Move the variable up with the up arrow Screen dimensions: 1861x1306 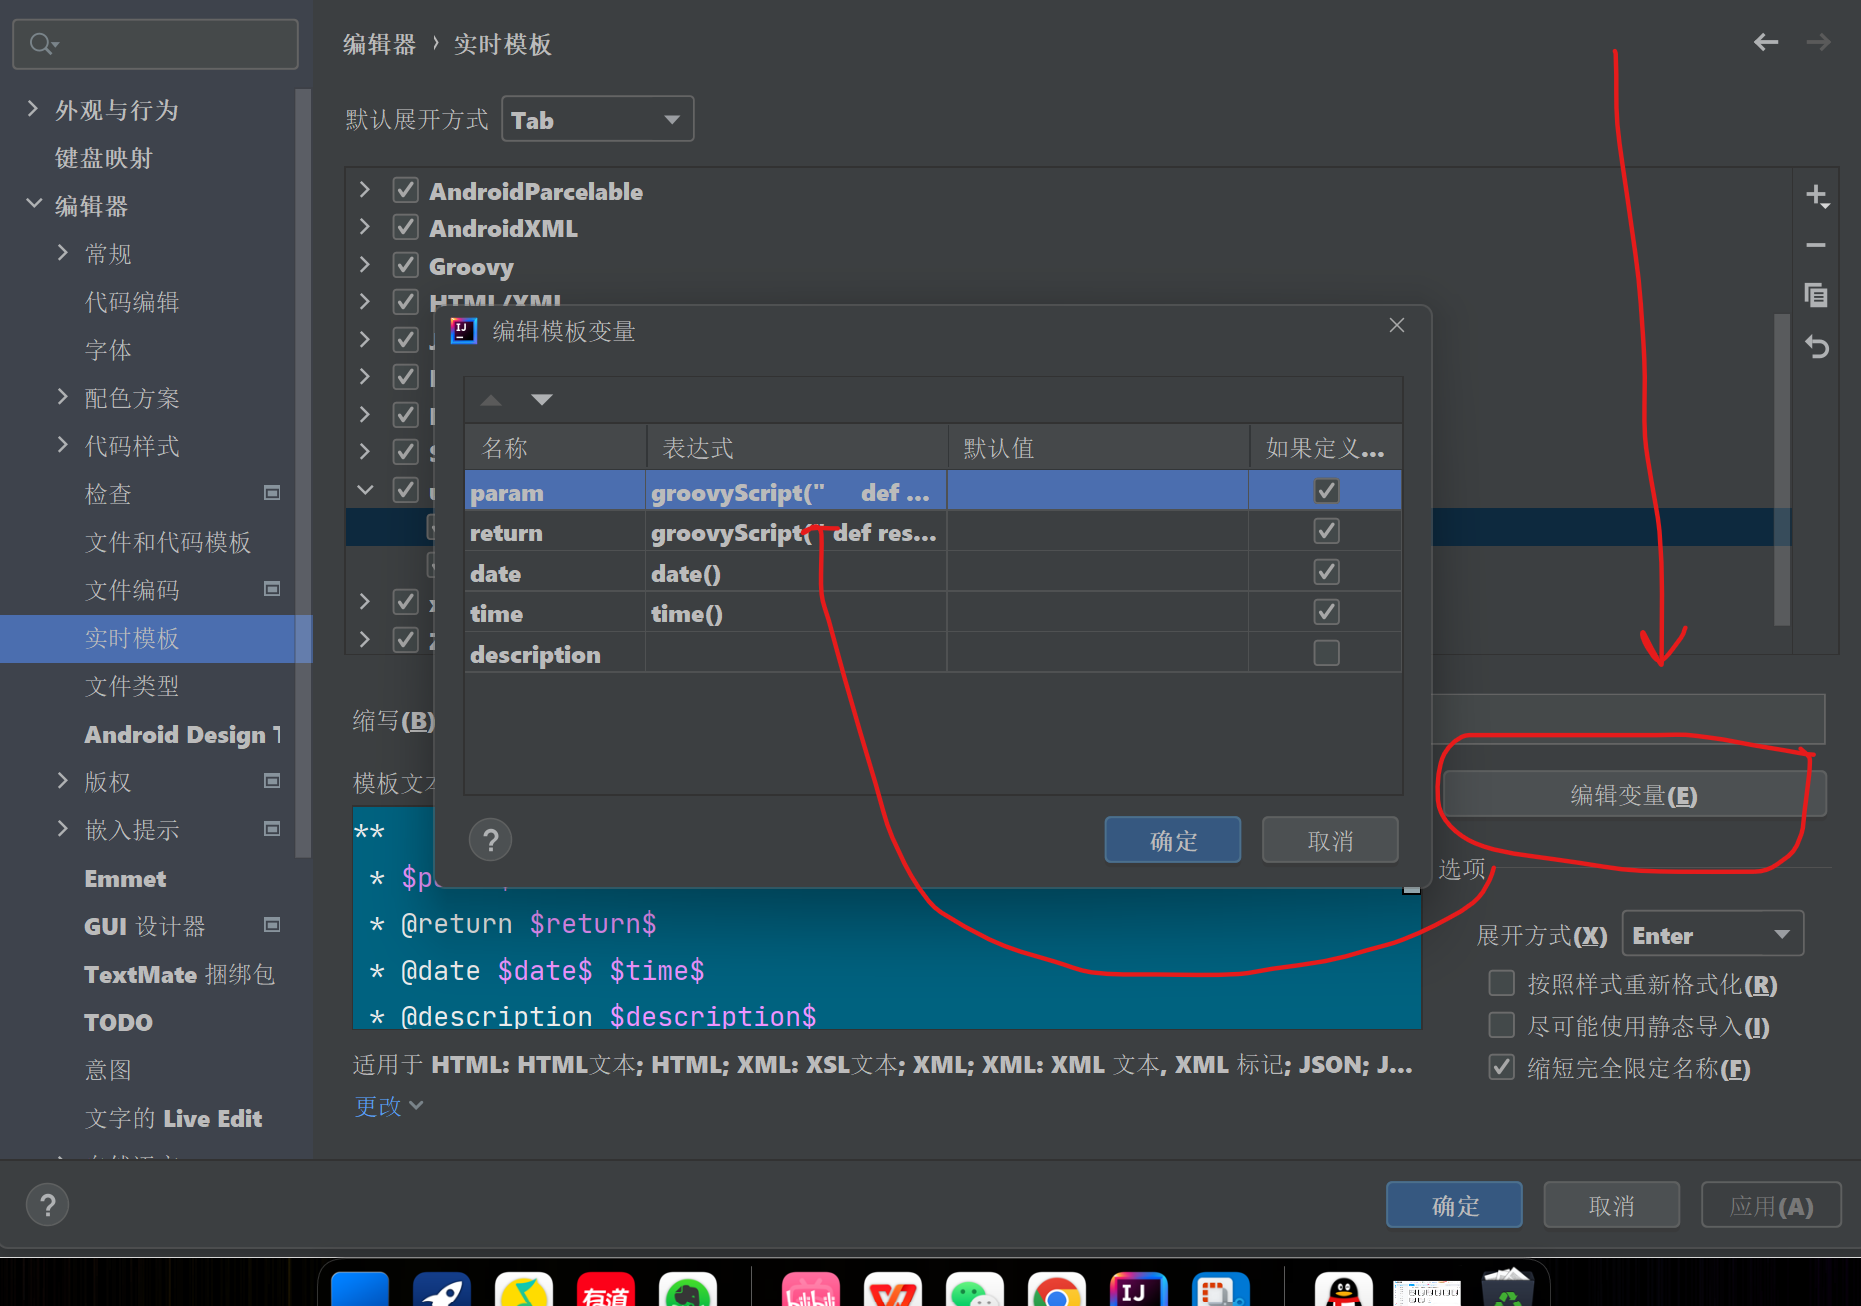(490, 400)
